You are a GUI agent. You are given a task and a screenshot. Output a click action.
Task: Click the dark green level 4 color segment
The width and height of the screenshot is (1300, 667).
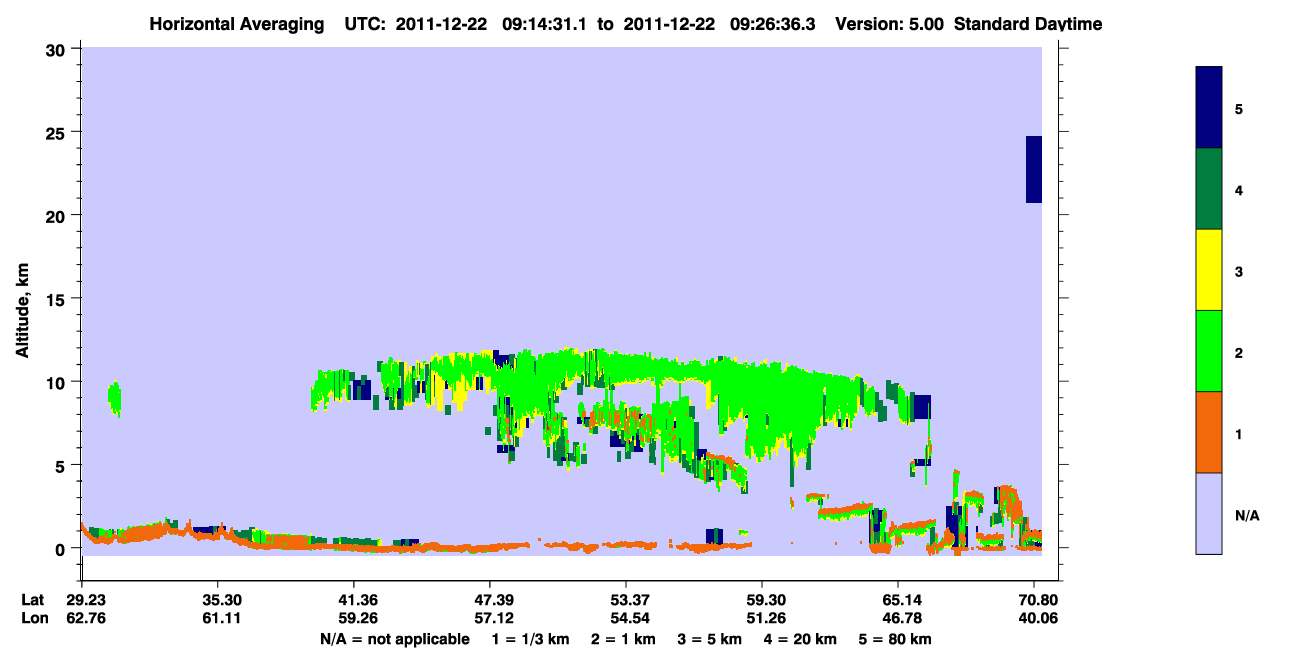pos(1208,189)
